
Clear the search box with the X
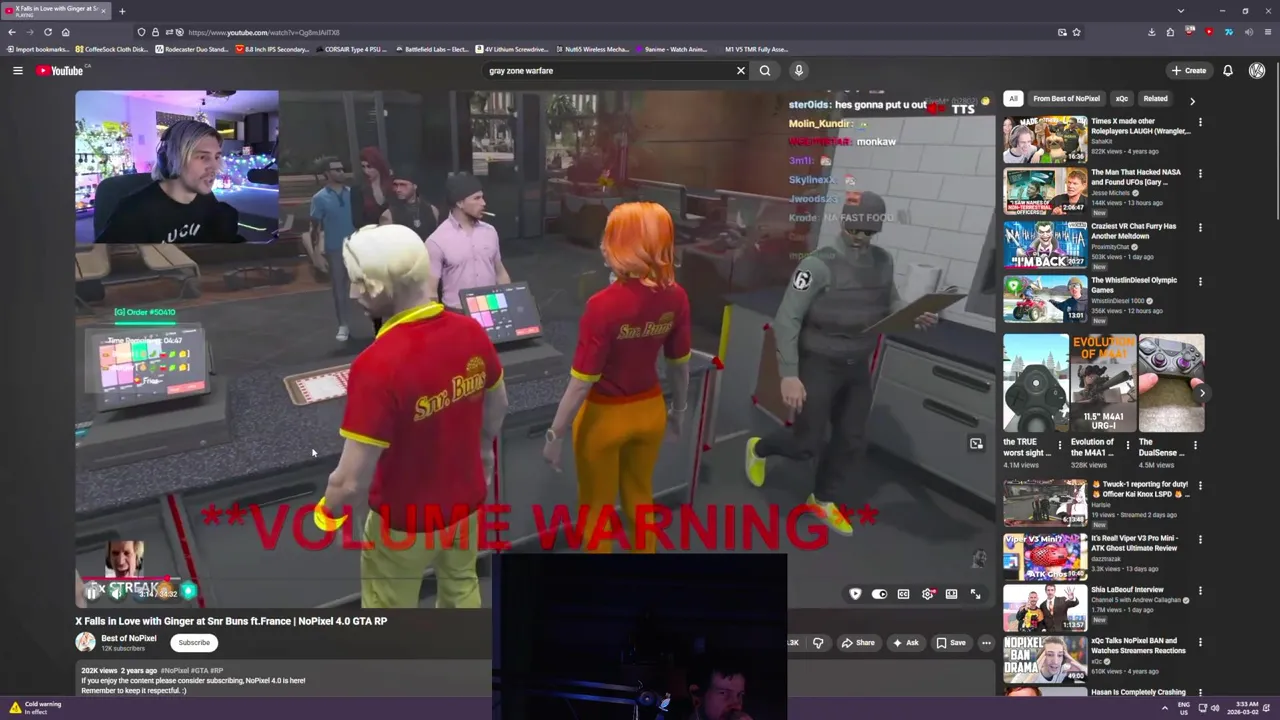point(741,71)
